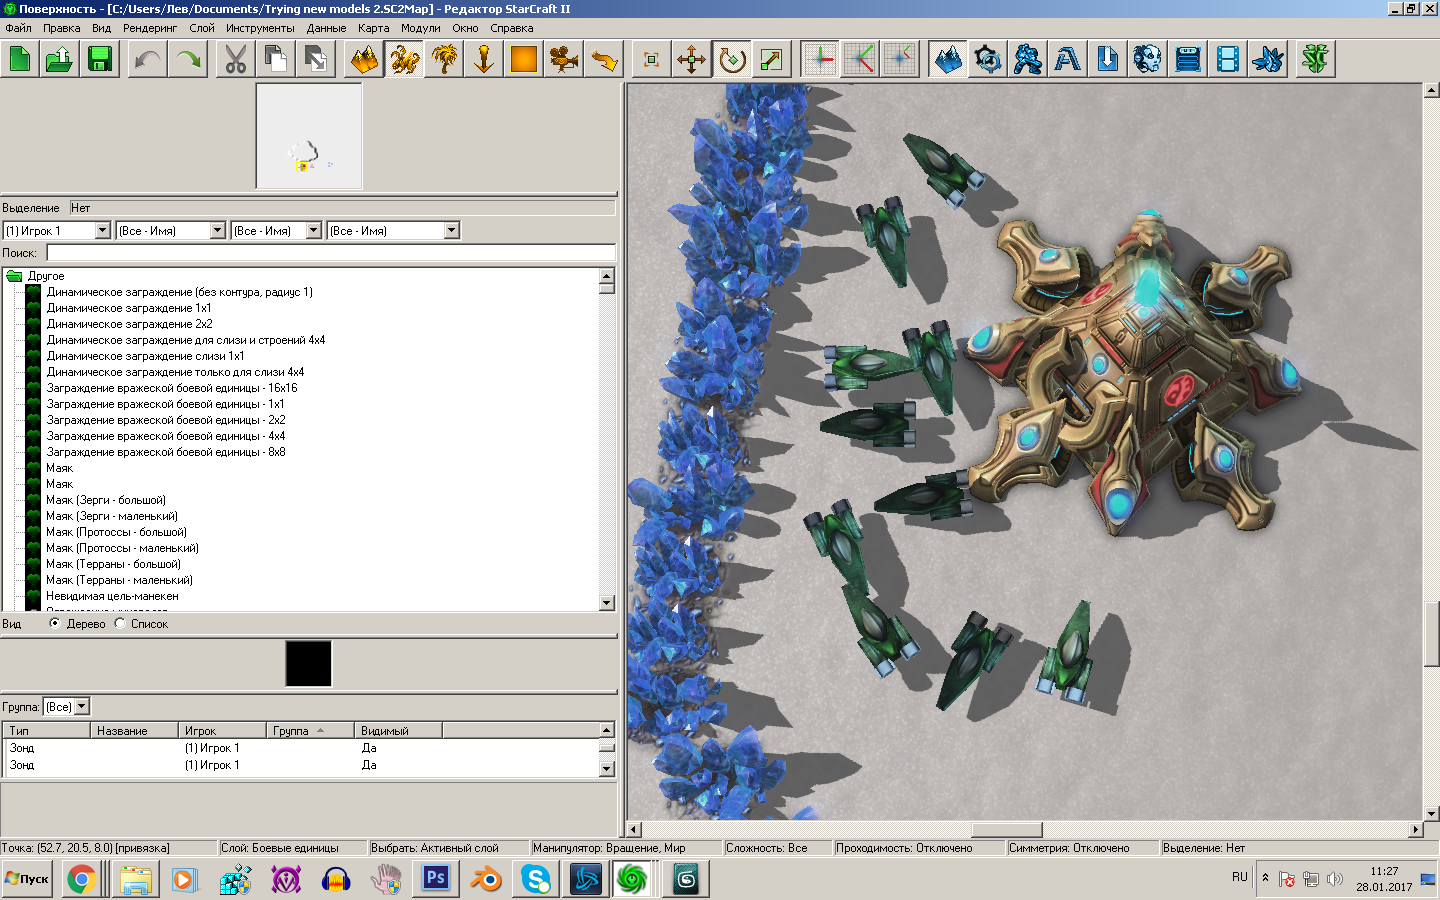Select the Points layer pin icon
This screenshot has height=900, width=1440.
pyautogui.click(x=484, y=59)
